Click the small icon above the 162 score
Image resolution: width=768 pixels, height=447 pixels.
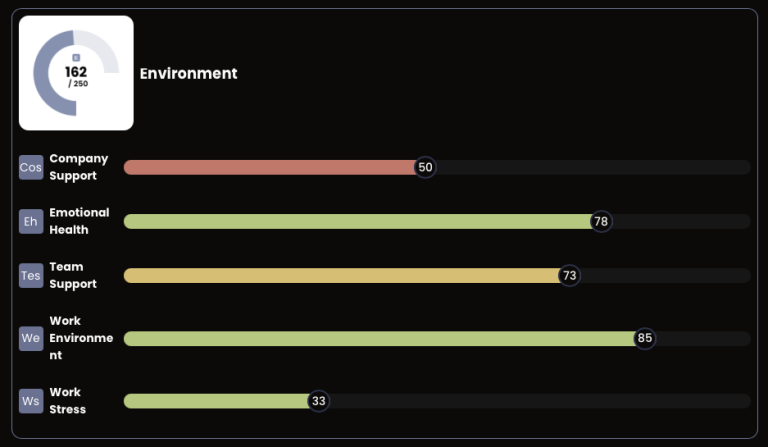(x=76, y=58)
